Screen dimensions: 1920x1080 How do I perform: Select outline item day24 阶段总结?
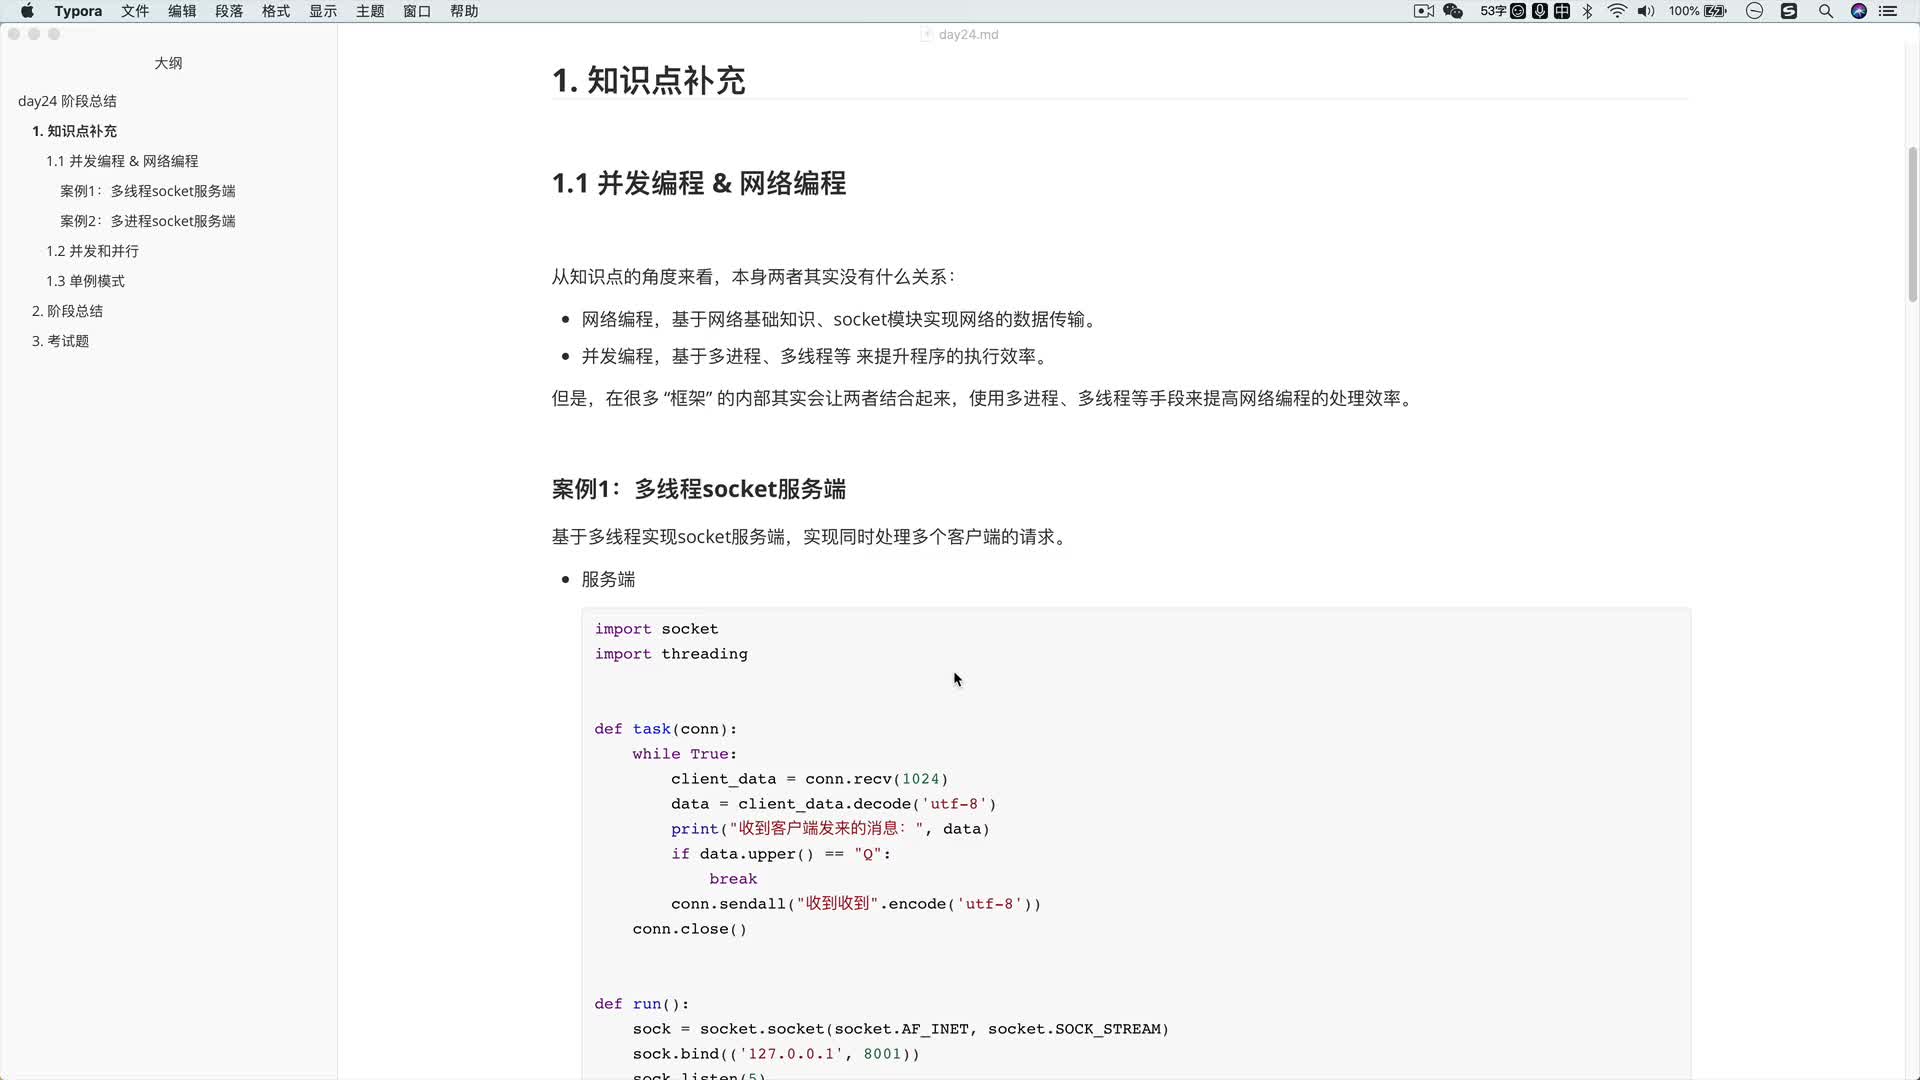point(67,101)
